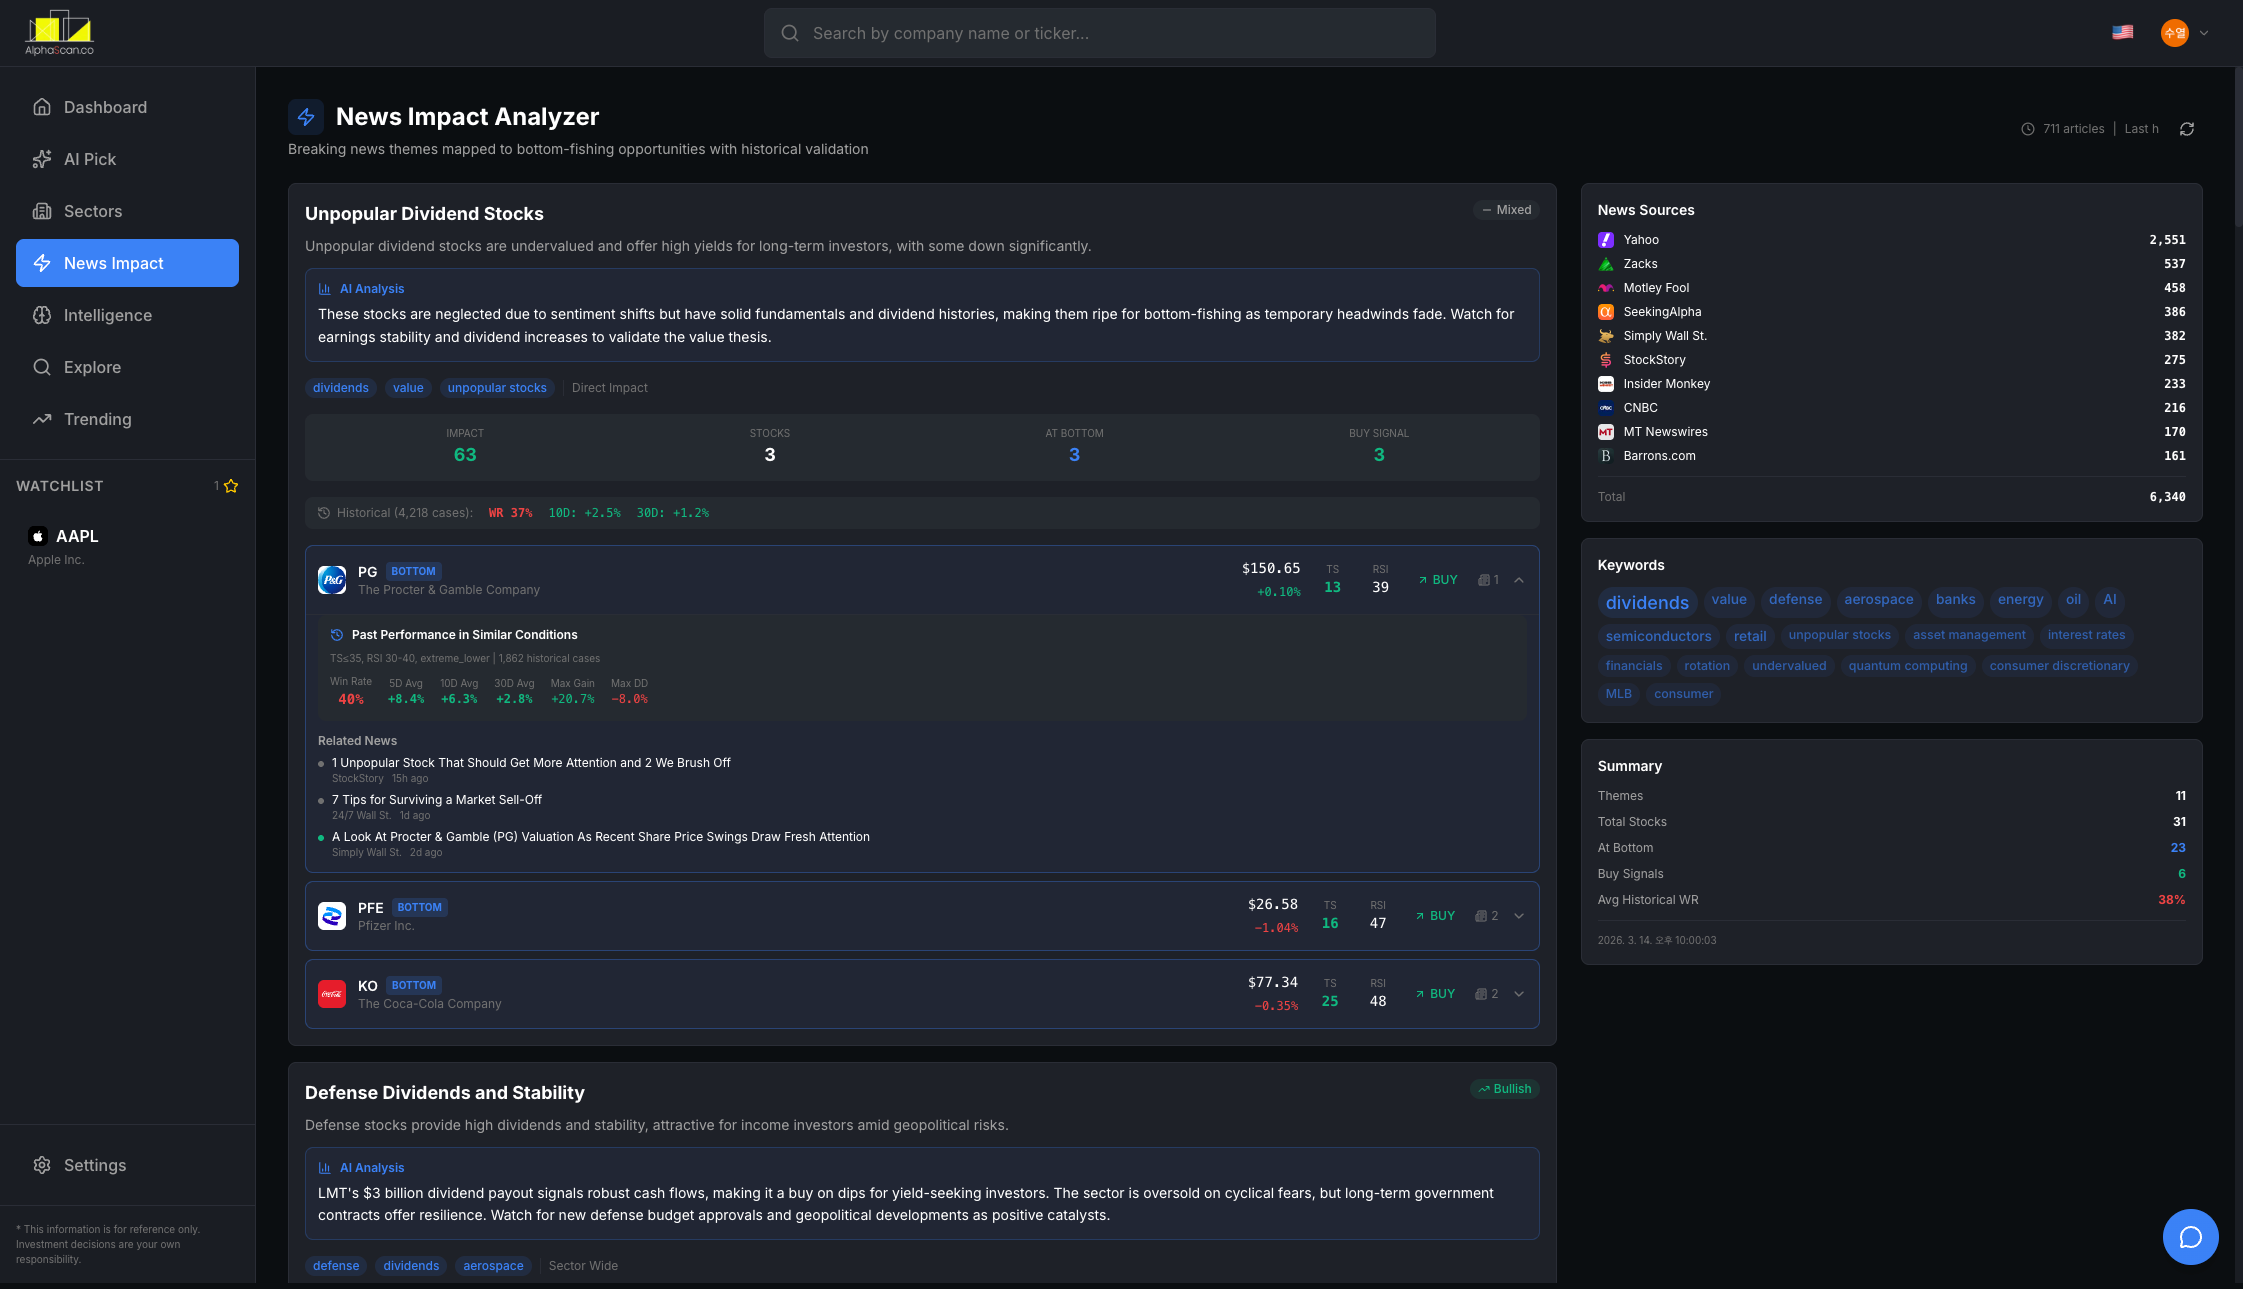Select the Trending sidebar icon
This screenshot has width=2243, height=1289.
point(43,419)
